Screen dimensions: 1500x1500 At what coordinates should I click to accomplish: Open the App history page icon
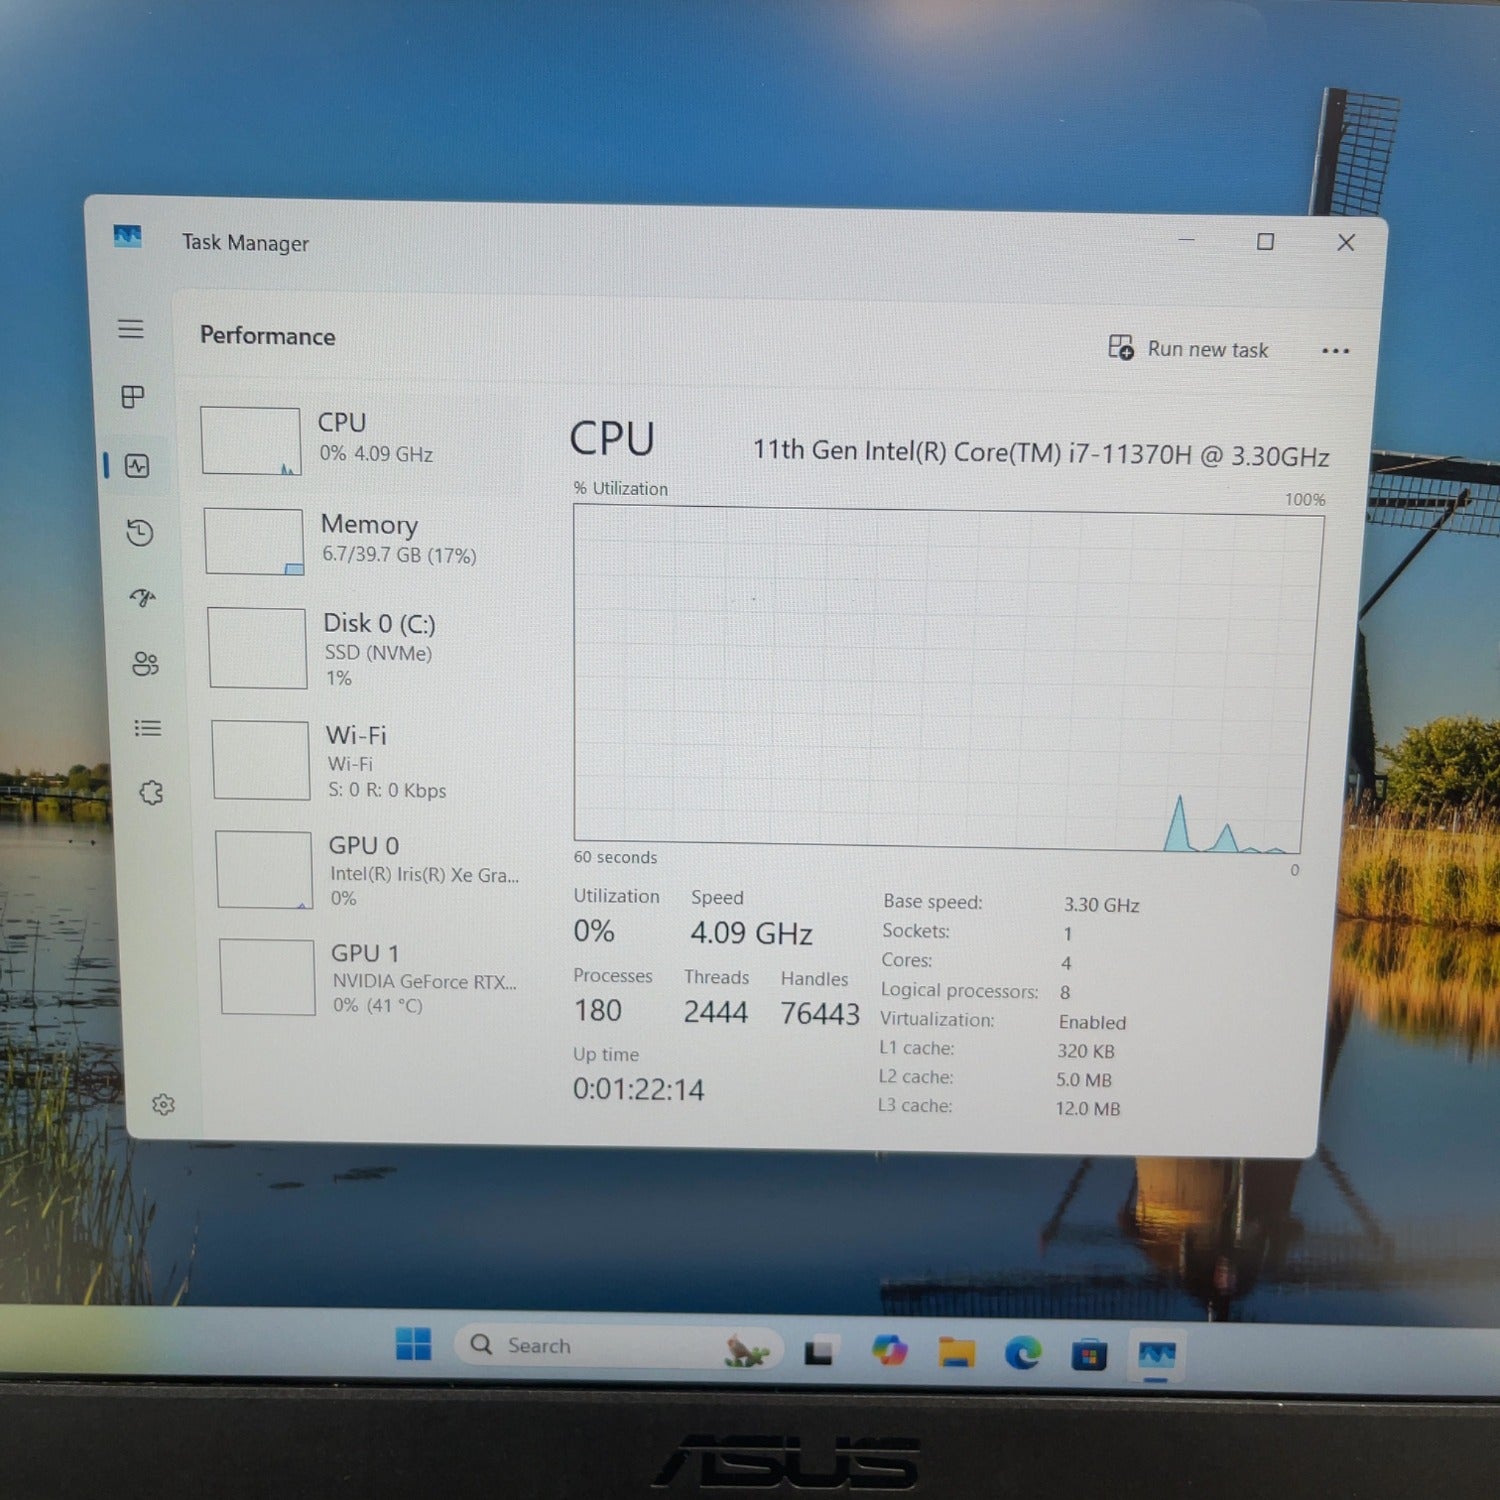coord(140,532)
